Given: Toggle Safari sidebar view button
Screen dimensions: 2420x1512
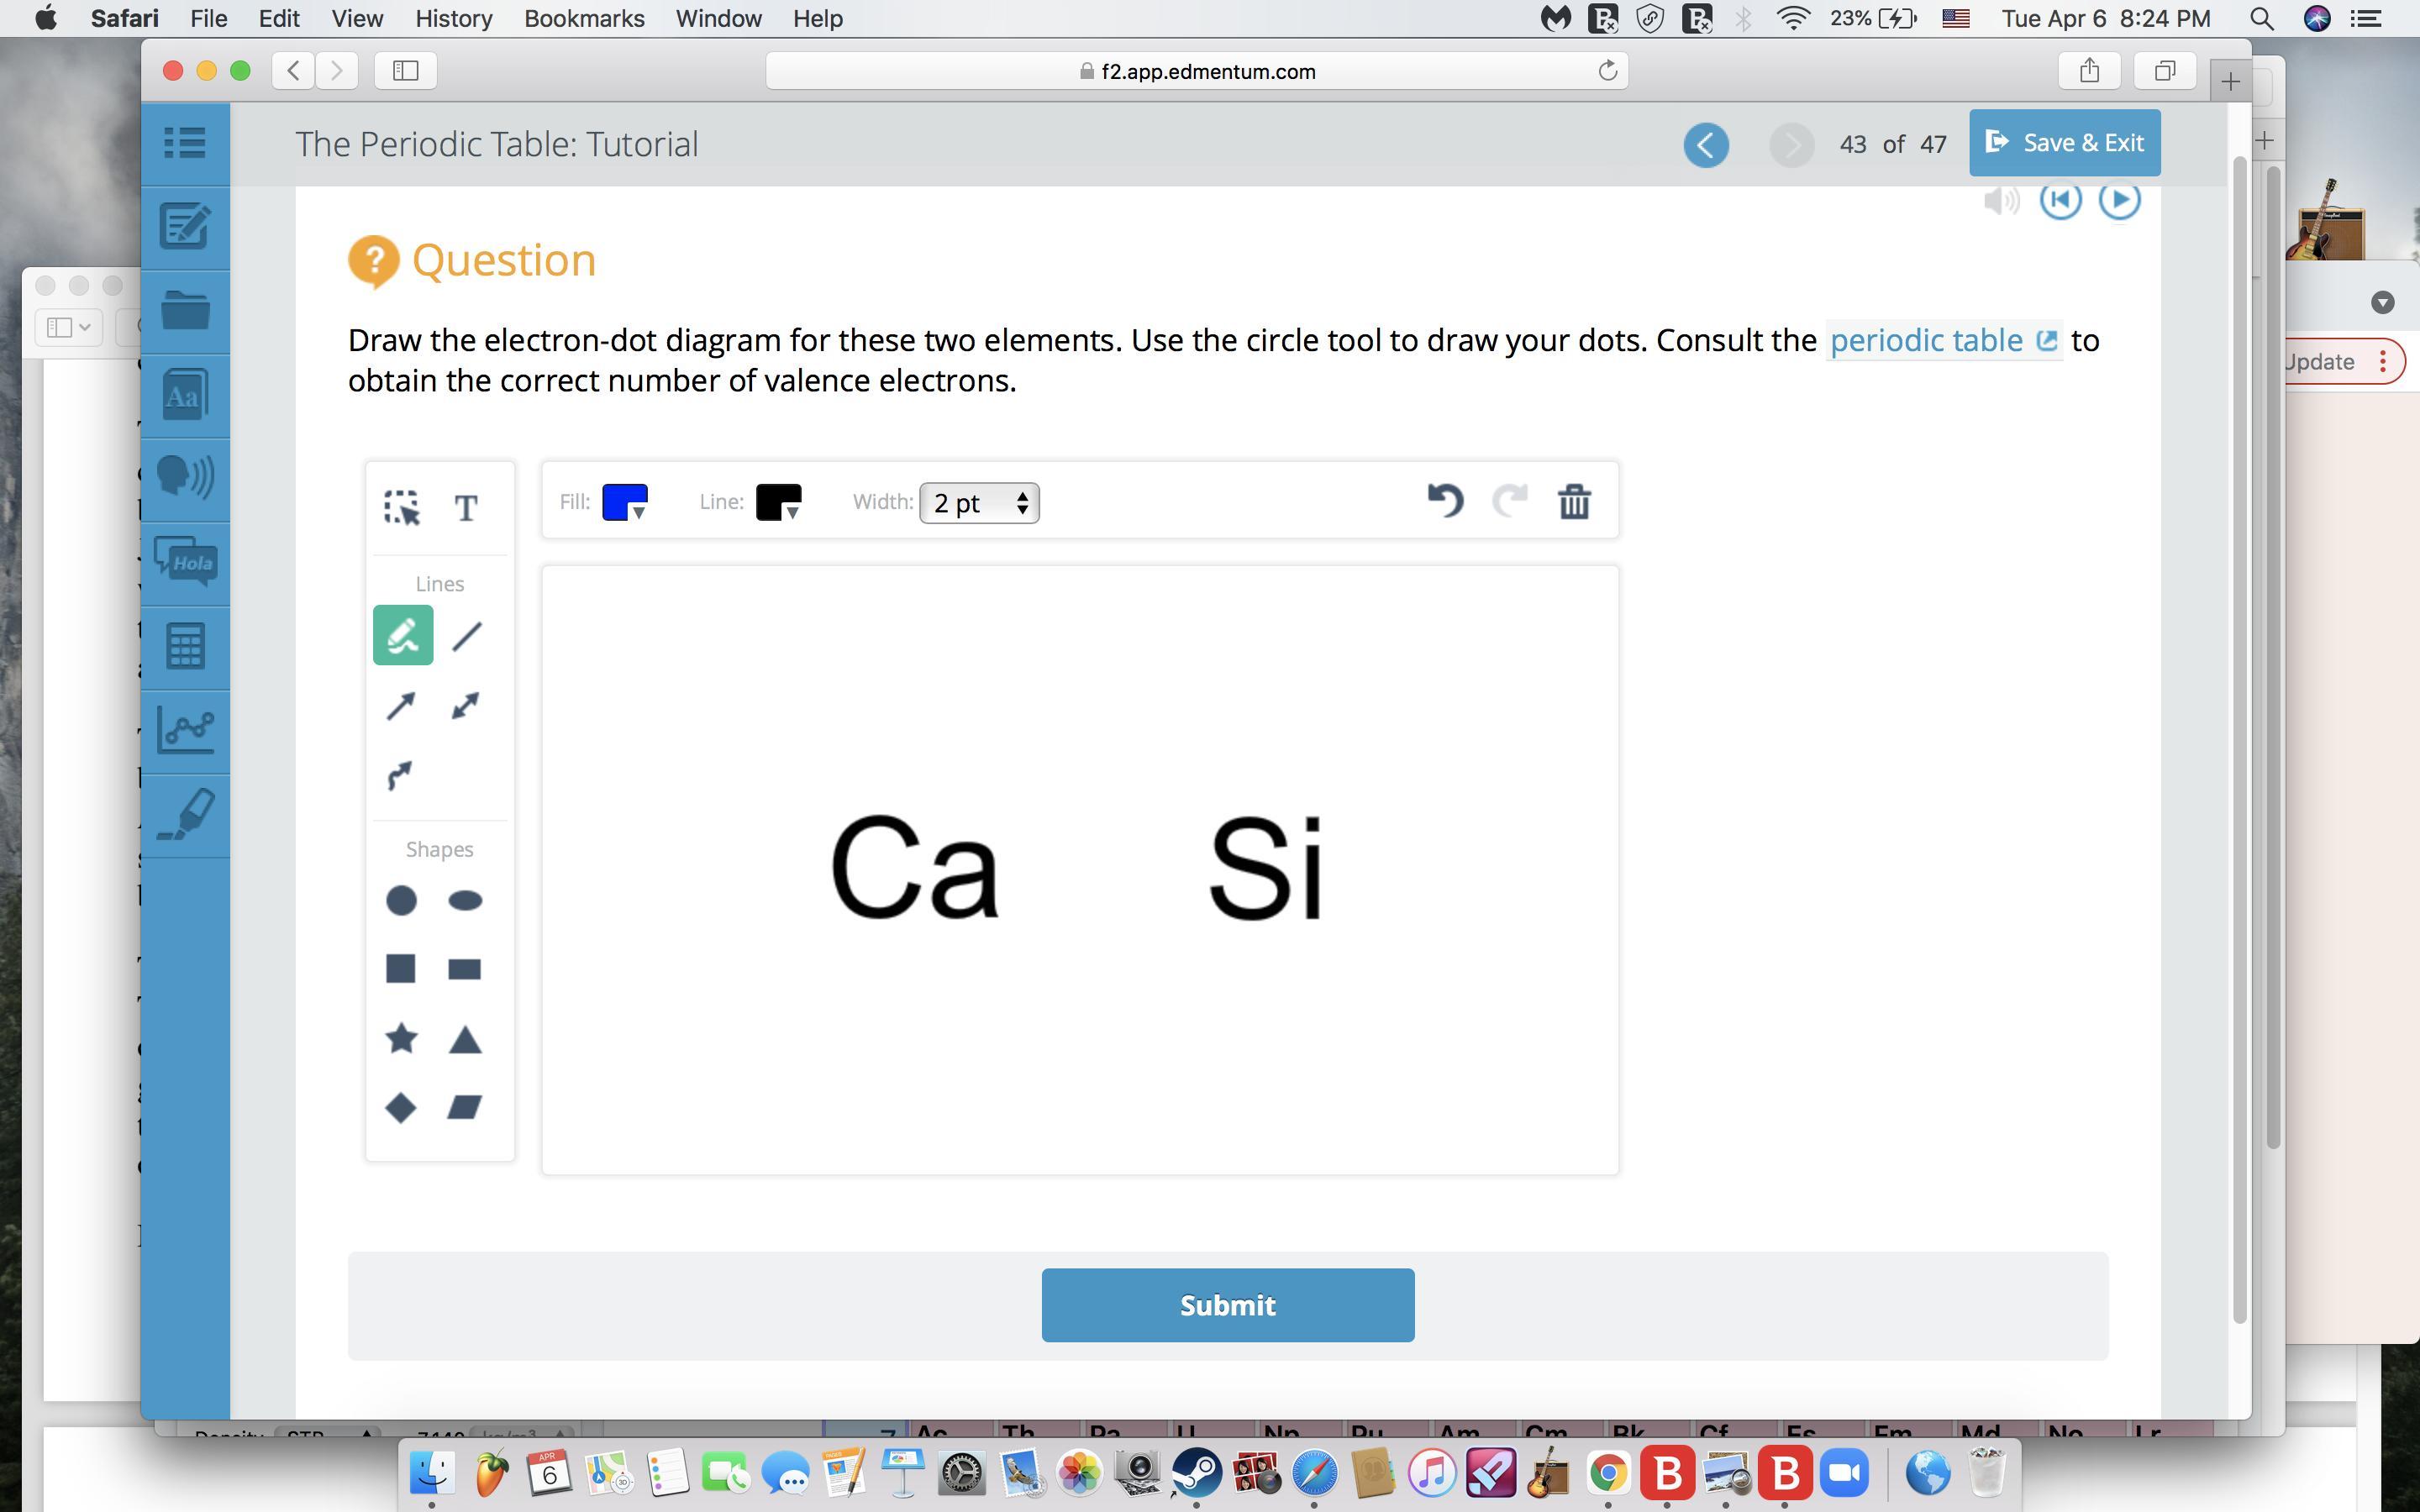Looking at the screenshot, I should pos(405,71).
